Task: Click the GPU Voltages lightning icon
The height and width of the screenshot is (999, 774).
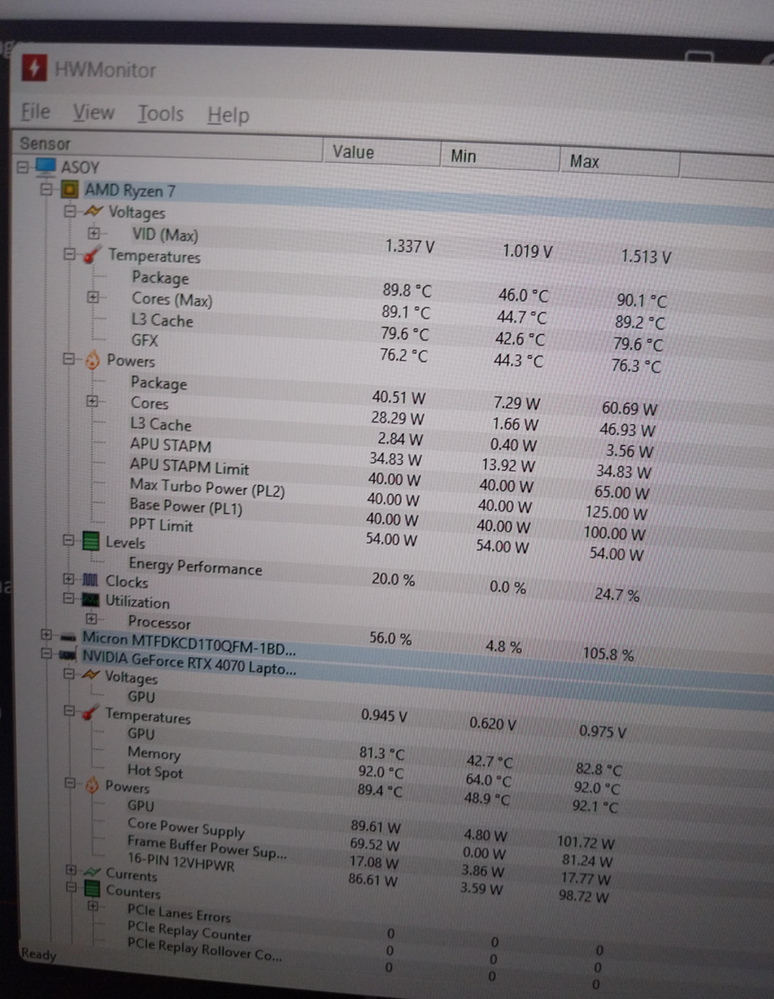Action: pos(91,675)
